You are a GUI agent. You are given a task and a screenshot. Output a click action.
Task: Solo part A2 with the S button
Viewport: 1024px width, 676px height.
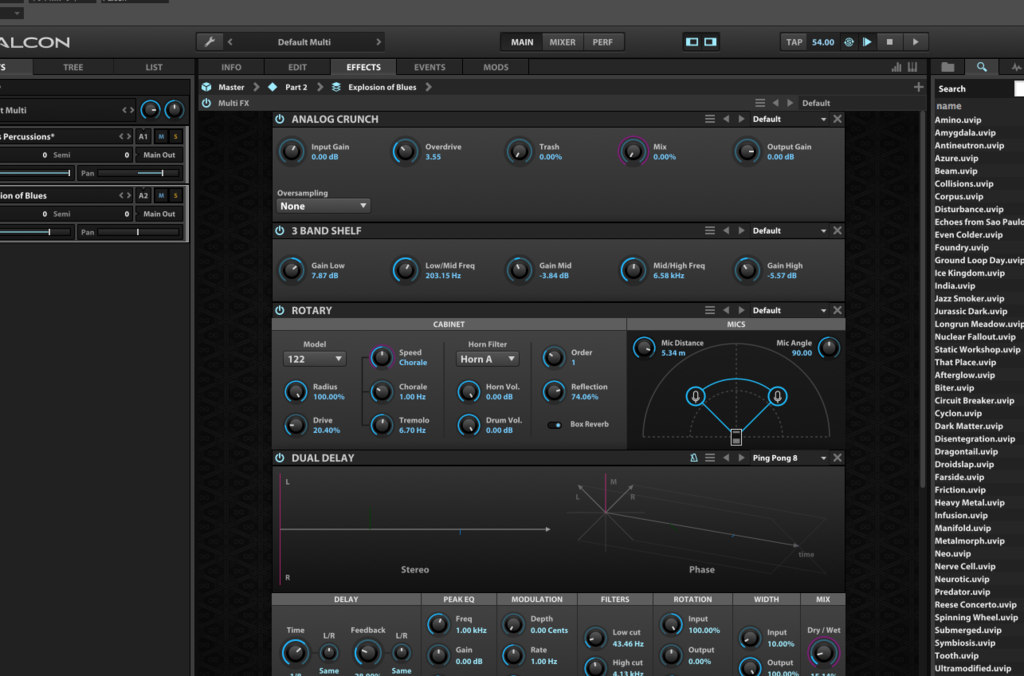click(x=175, y=195)
